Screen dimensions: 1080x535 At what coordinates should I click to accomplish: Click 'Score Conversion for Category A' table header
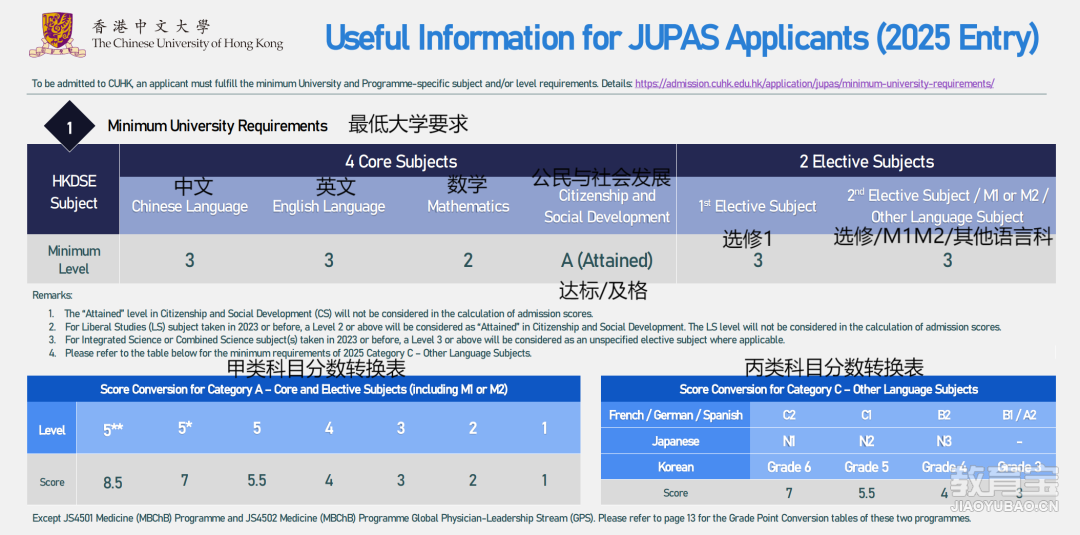point(304,390)
